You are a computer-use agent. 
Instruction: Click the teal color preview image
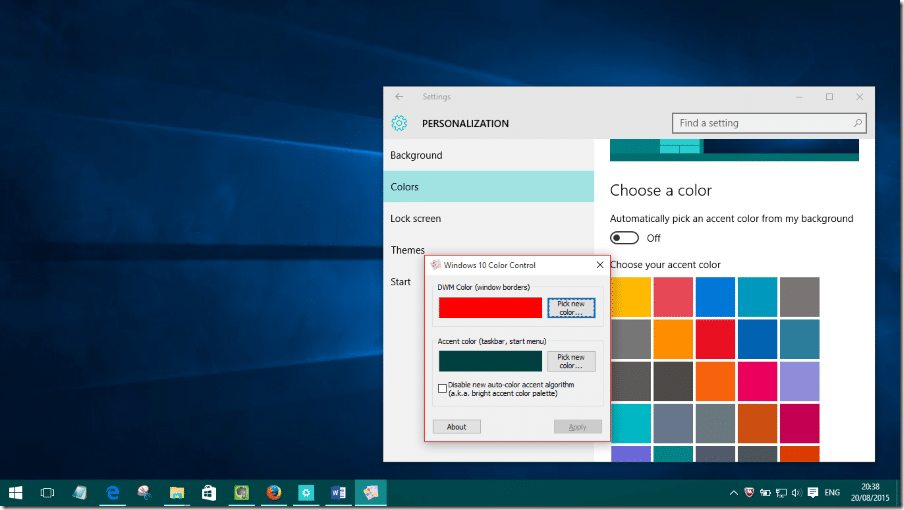[x=734, y=150]
